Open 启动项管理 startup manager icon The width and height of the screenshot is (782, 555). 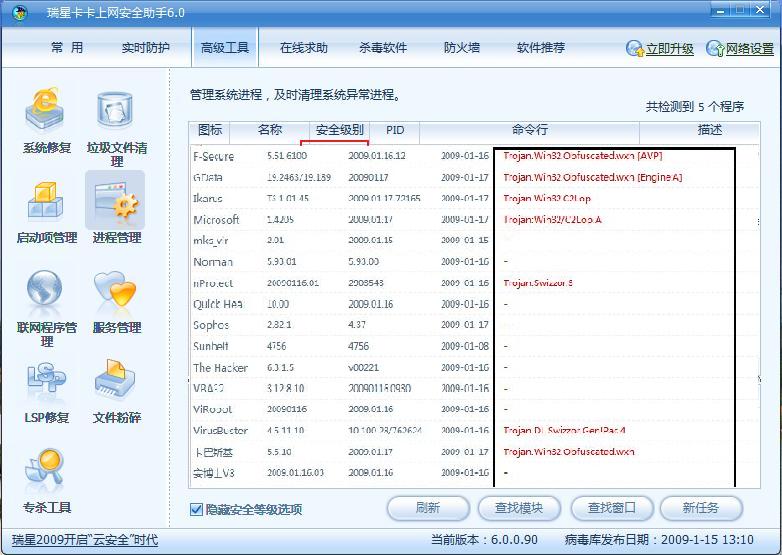click(x=45, y=201)
